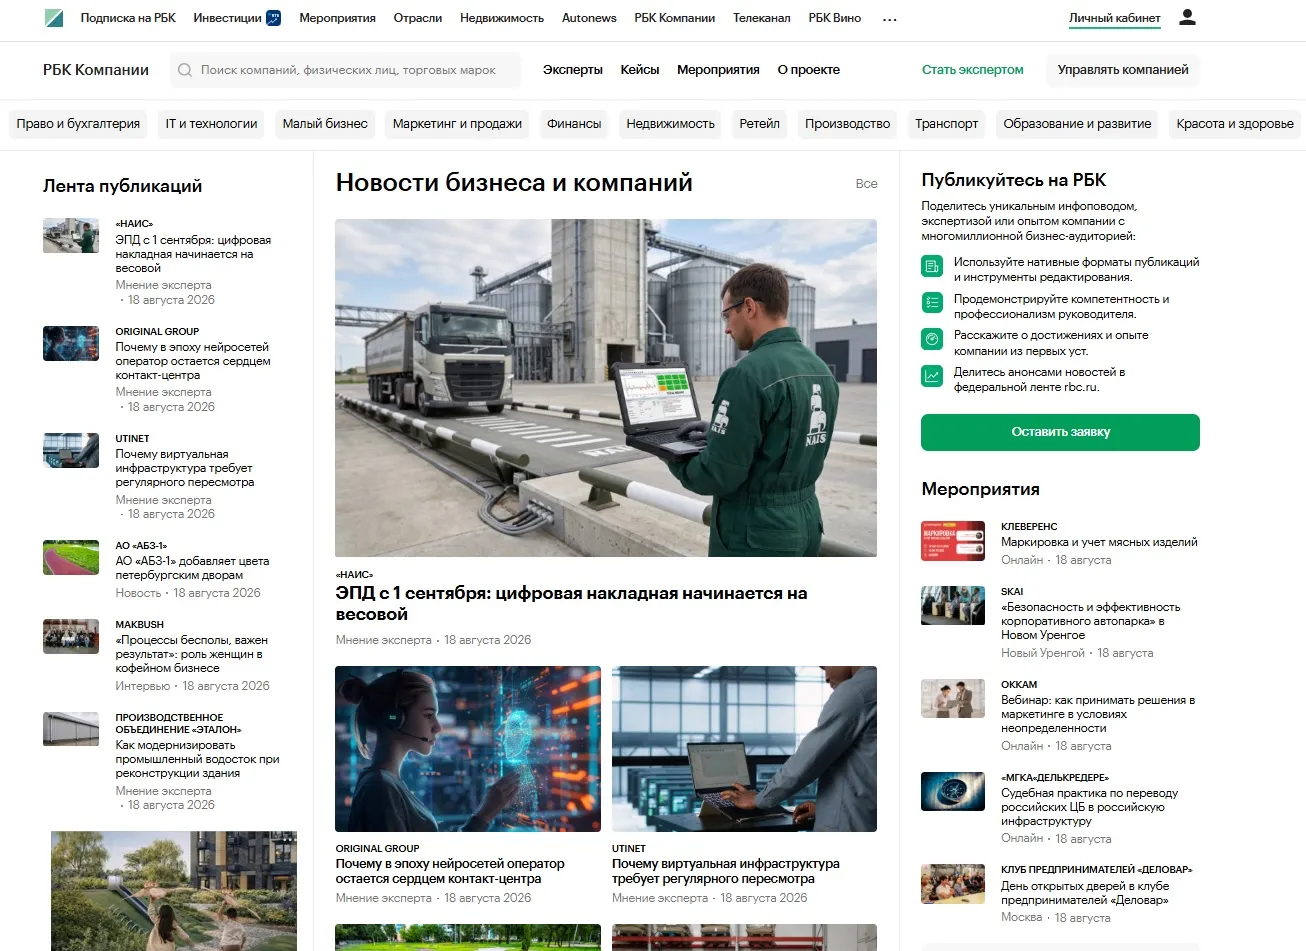Click the РБК Компании header title
Image resolution: width=1306 pixels, height=951 pixels.
96,70
